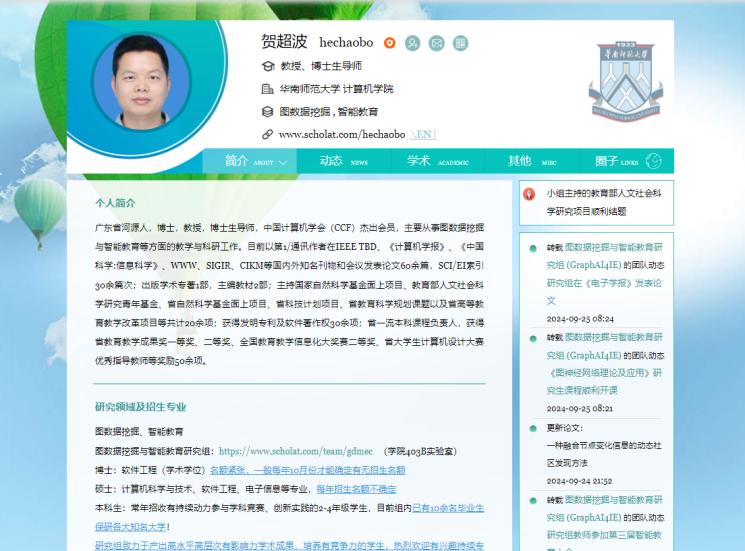Open notice 小组主持的教育部人文社会科学研究项目顺利结题
Screen dimensions: 745x551
pyautogui.click(x=603, y=202)
